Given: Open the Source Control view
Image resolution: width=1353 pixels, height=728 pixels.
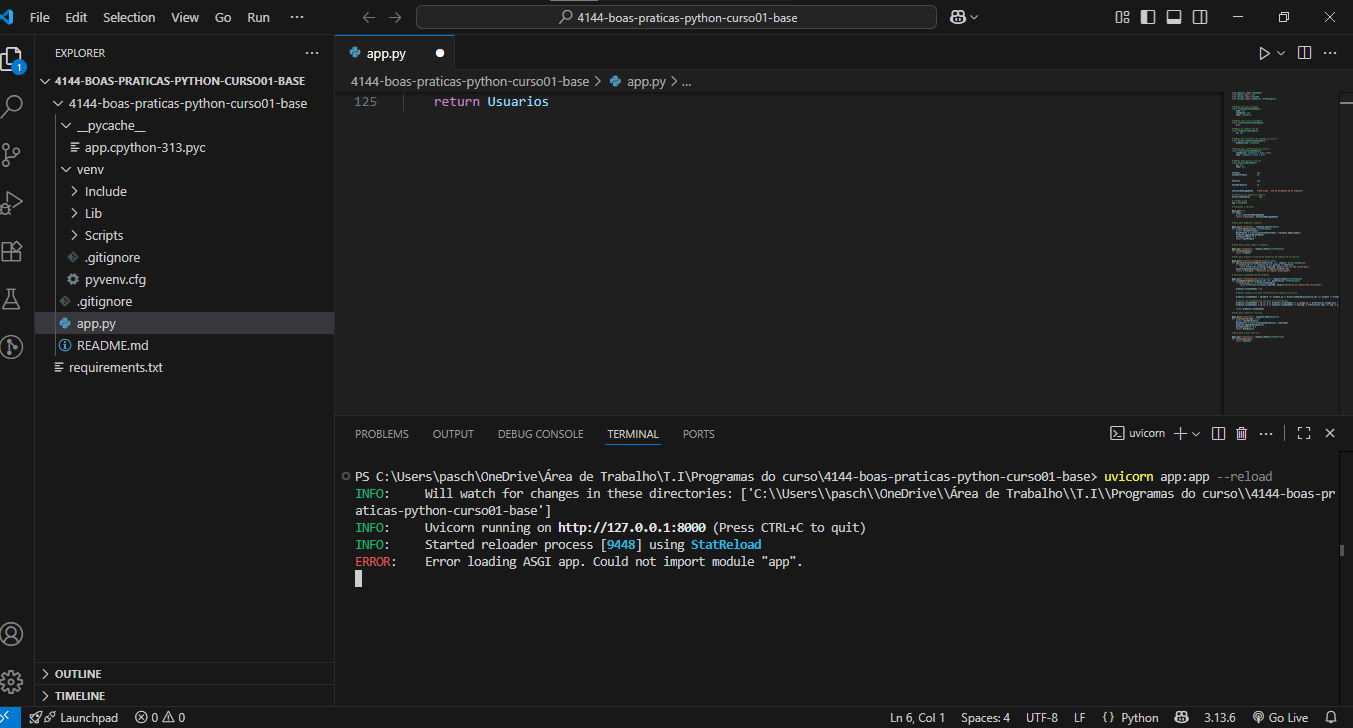Looking at the screenshot, I should (x=12, y=154).
